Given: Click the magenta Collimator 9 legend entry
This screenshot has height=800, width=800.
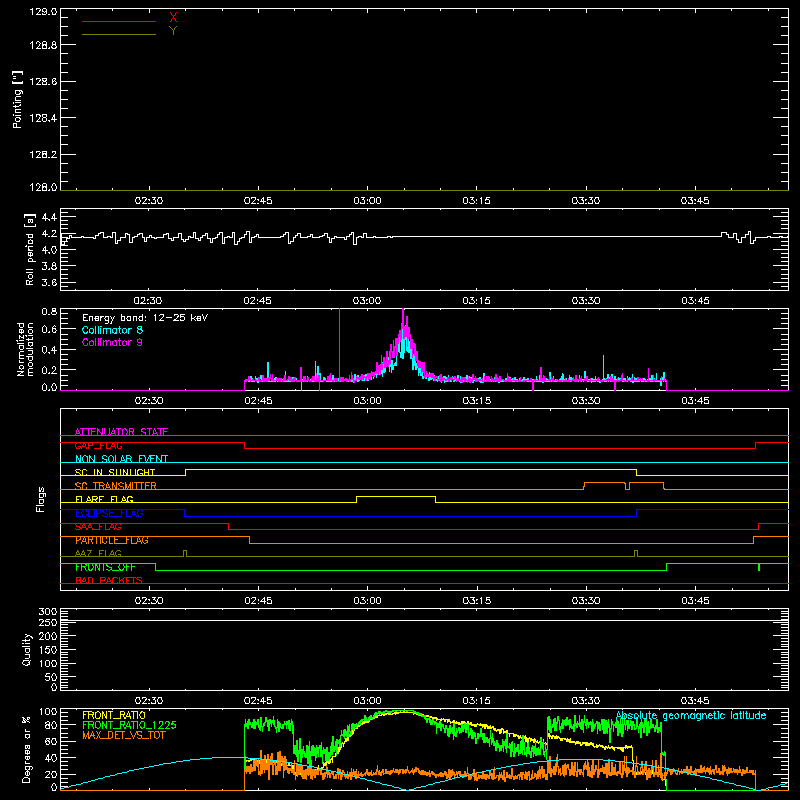Looking at the screenshot, I should [112, 342].
